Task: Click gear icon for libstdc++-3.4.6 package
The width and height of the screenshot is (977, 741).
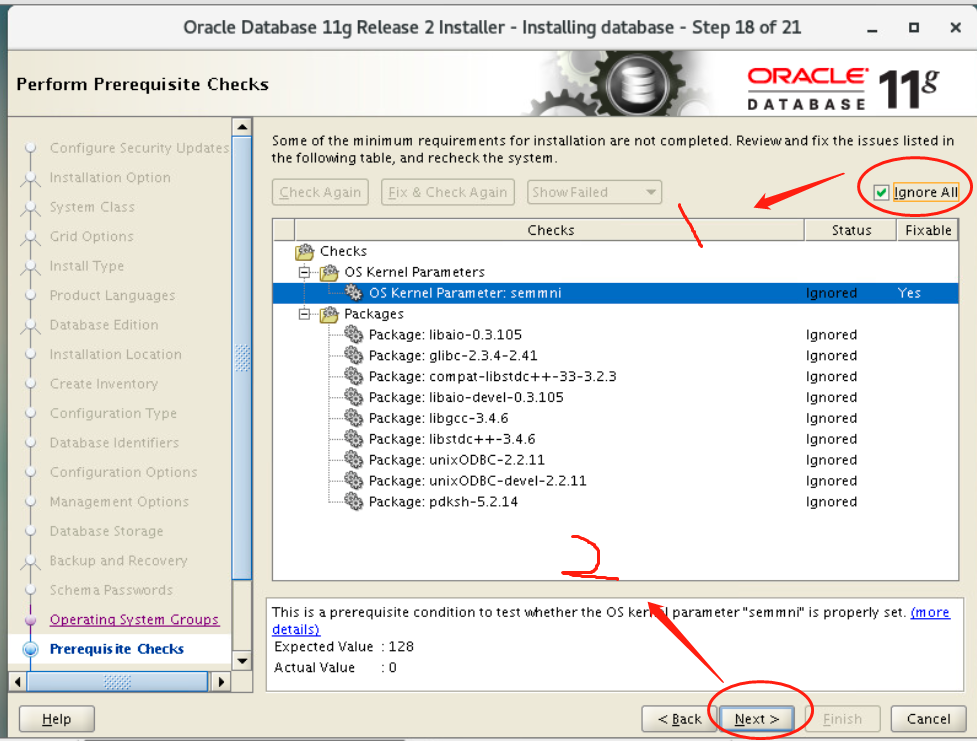Action: (353, 439)
